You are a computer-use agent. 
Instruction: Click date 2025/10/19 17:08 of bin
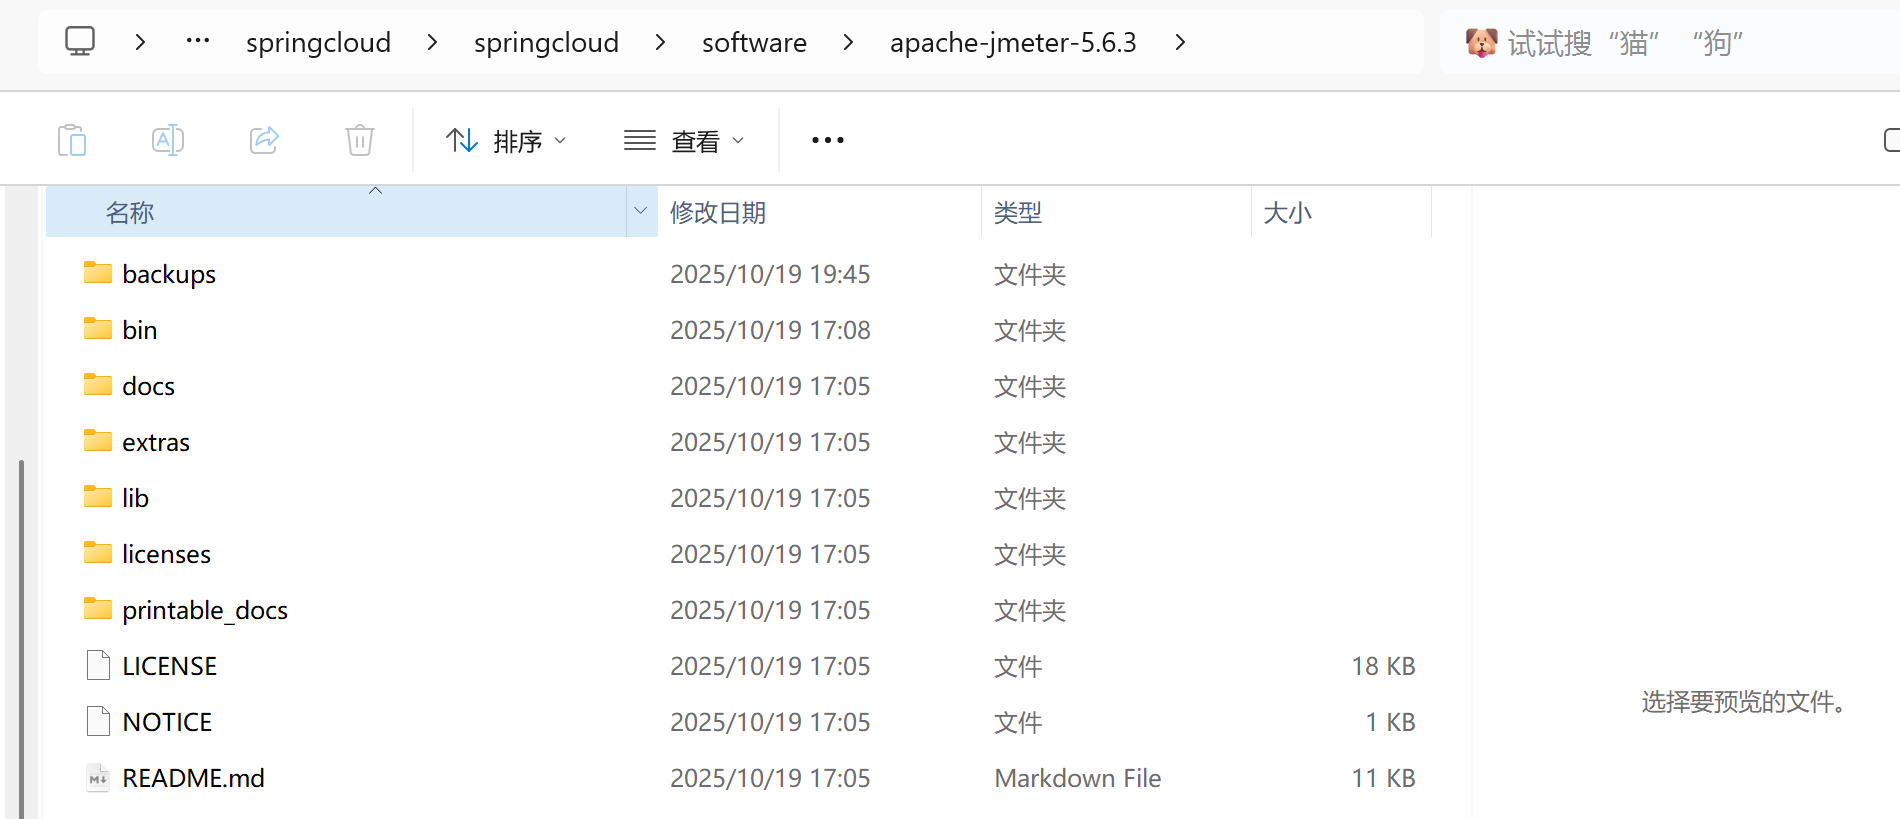tap(770, 330)
